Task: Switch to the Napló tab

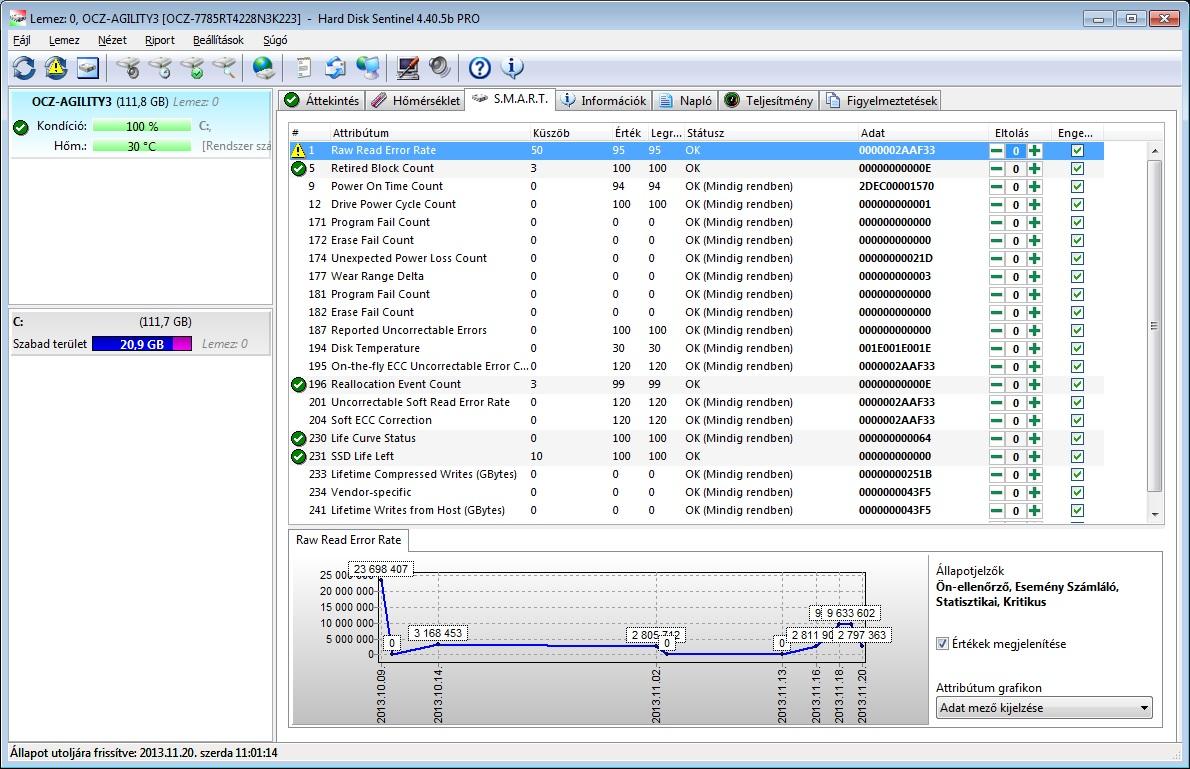Action: point(685,100)
